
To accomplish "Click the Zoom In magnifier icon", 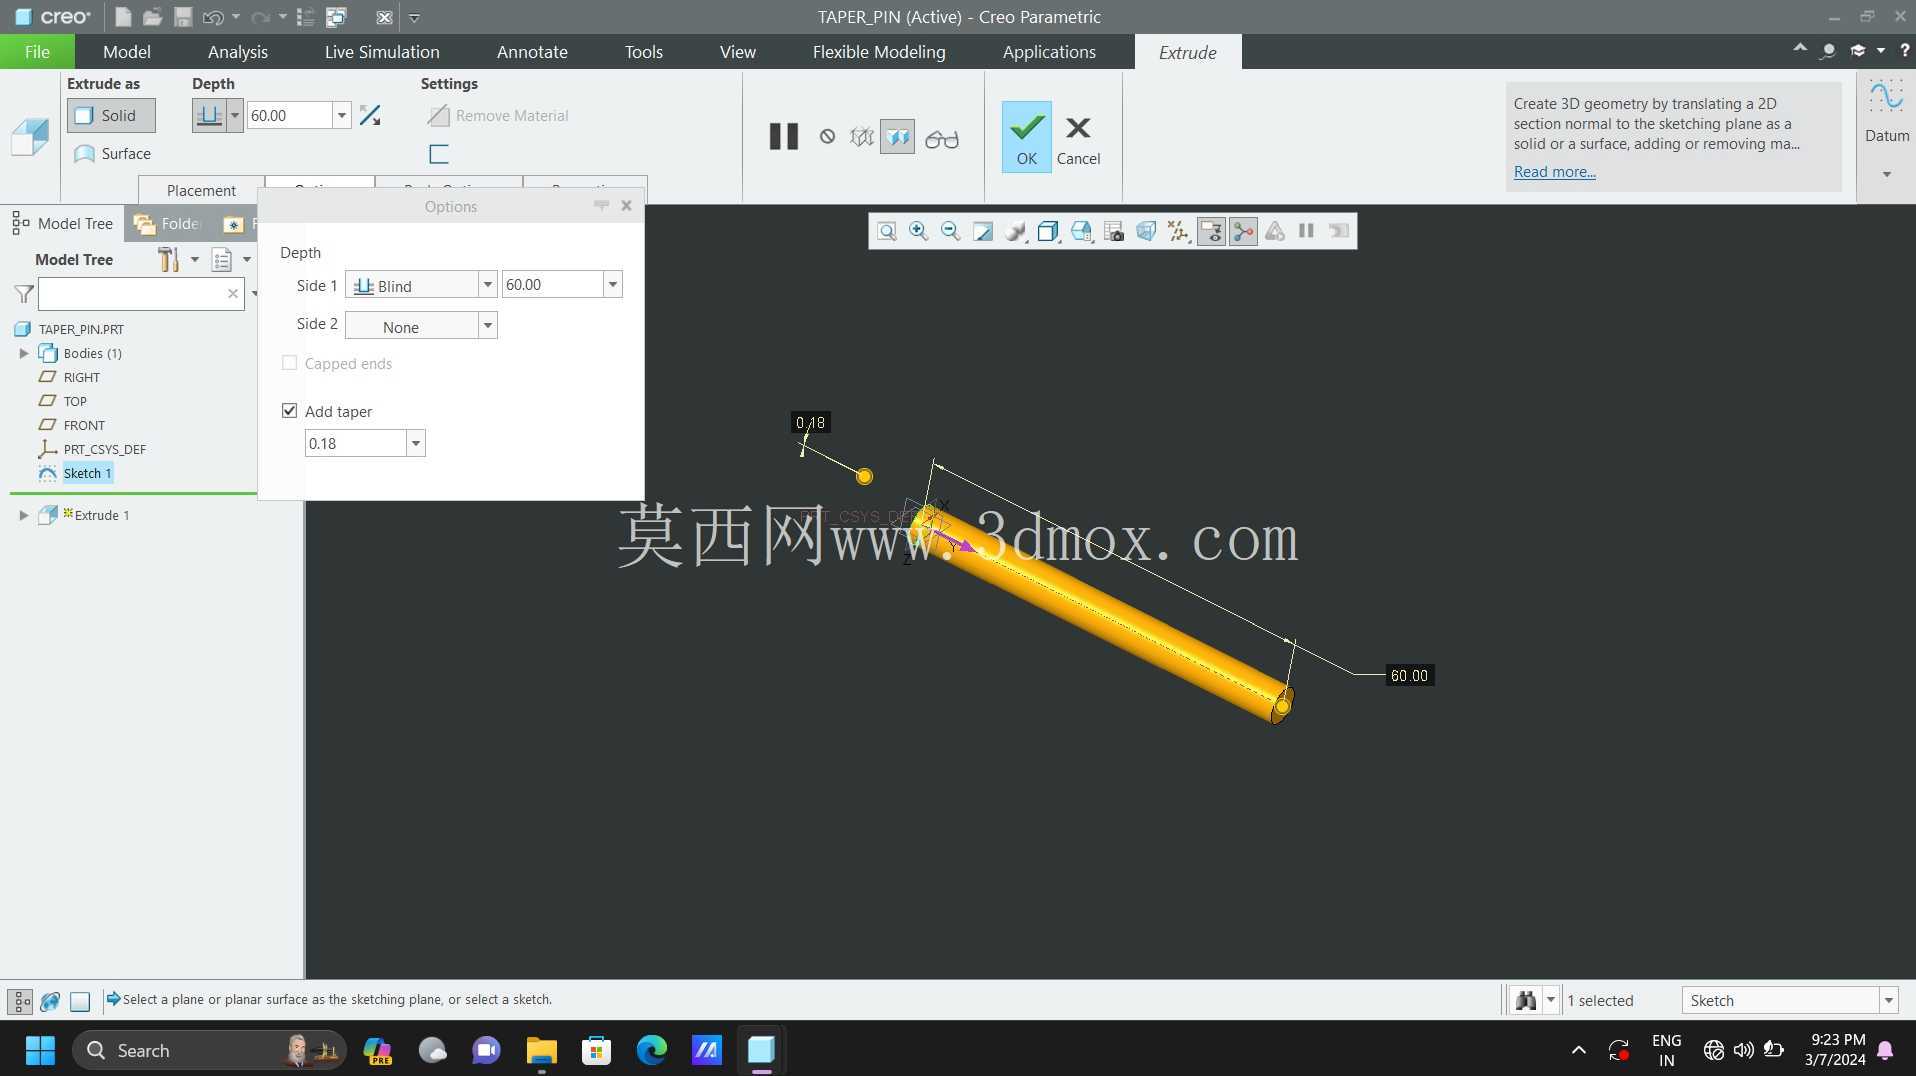I will click(918, 232).
